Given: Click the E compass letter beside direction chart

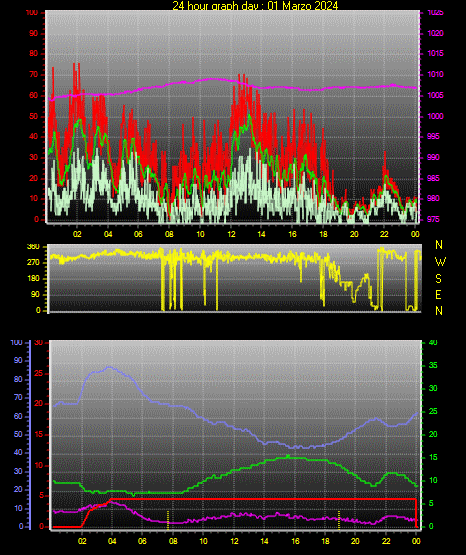Looking at the screenshot, I should click(x=438, y=294).
